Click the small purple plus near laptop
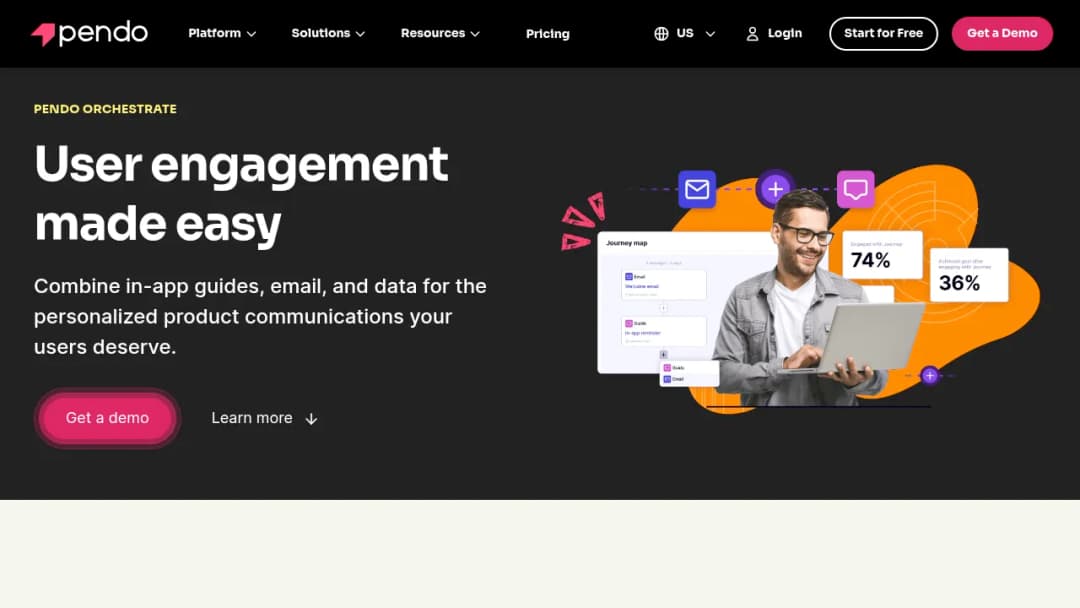1080x608 pixels. [930, 375]
